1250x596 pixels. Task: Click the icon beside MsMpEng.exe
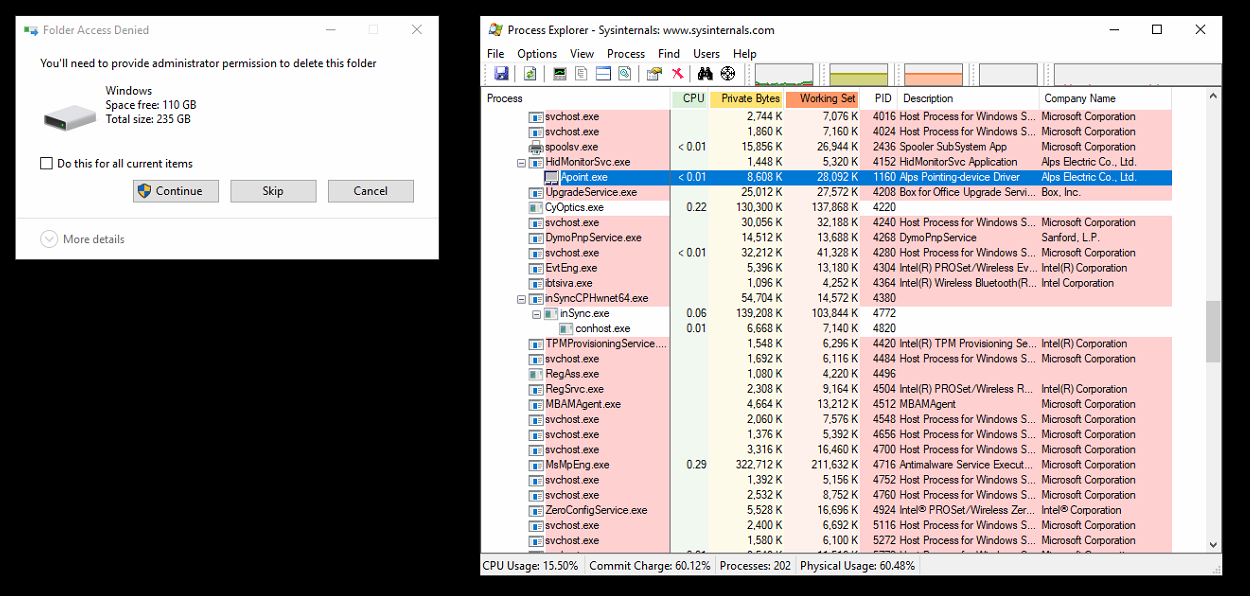pyautogui.click(x=536, y=465)
